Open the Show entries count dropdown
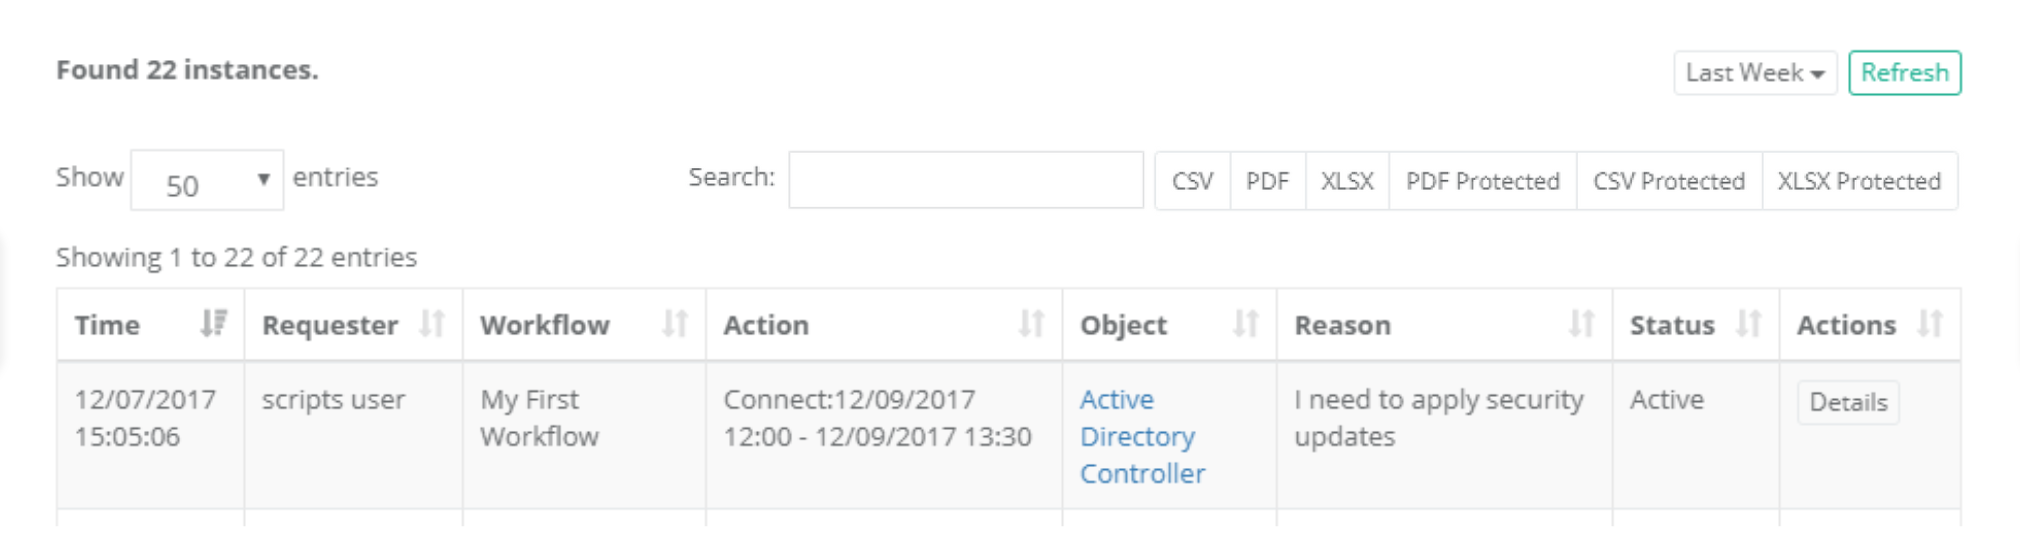The width and height of the screenshot is (2020, 544). pos(207,181)
